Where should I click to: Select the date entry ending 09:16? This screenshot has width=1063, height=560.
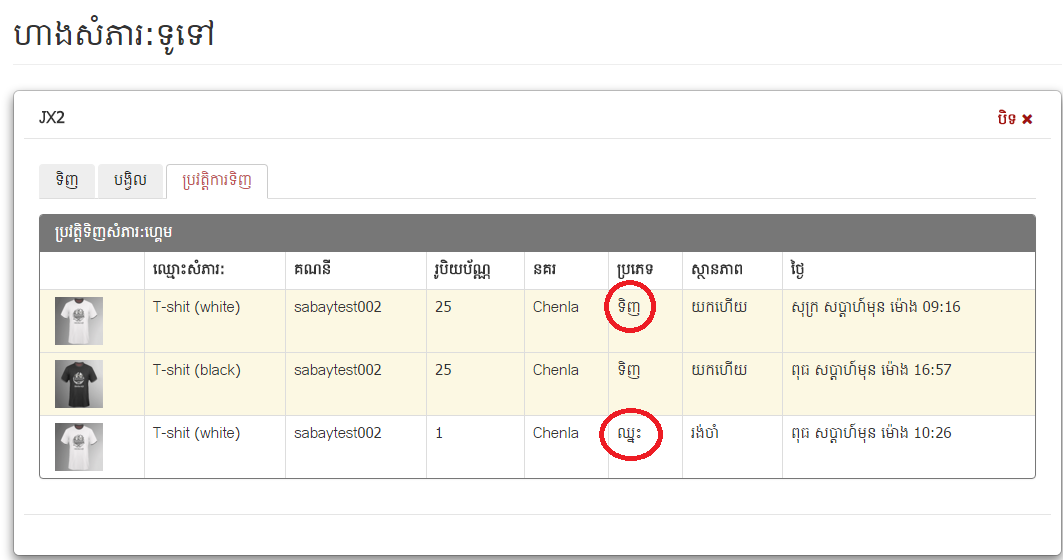(875, 307)
